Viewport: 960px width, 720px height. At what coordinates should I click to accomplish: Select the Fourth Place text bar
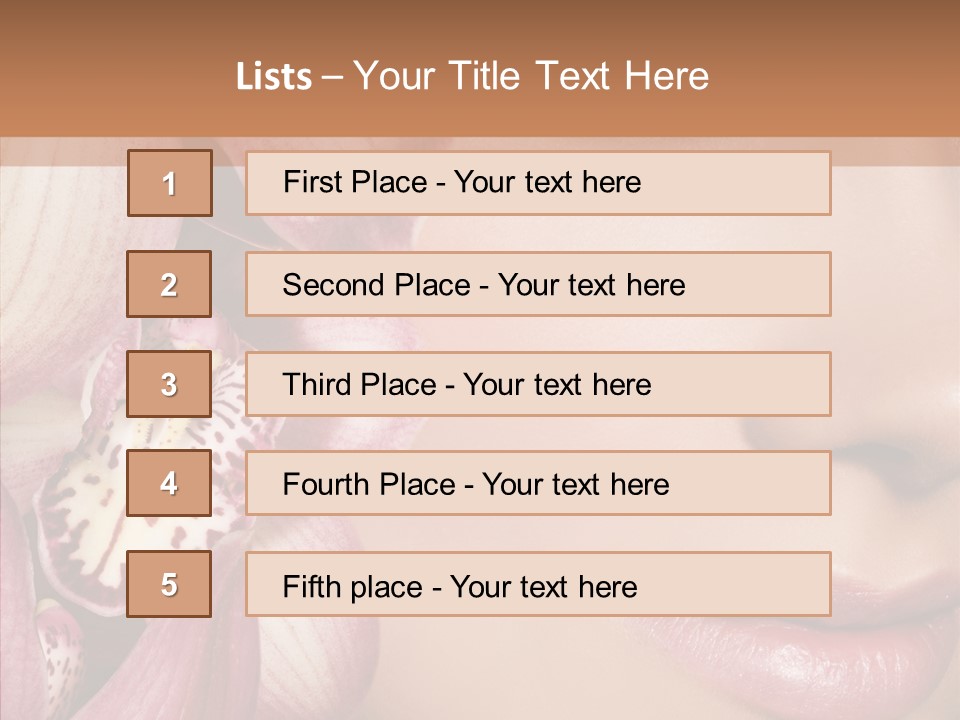pyautogui.click(x=538, y=484)
